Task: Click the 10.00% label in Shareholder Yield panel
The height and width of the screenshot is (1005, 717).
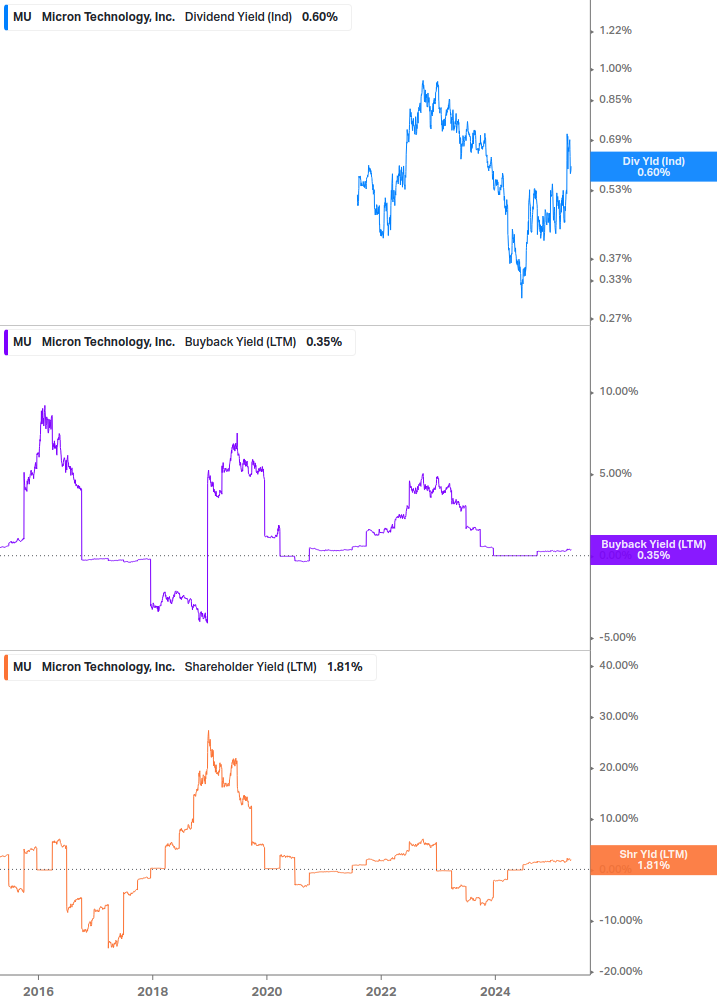Action: [618, 818]
